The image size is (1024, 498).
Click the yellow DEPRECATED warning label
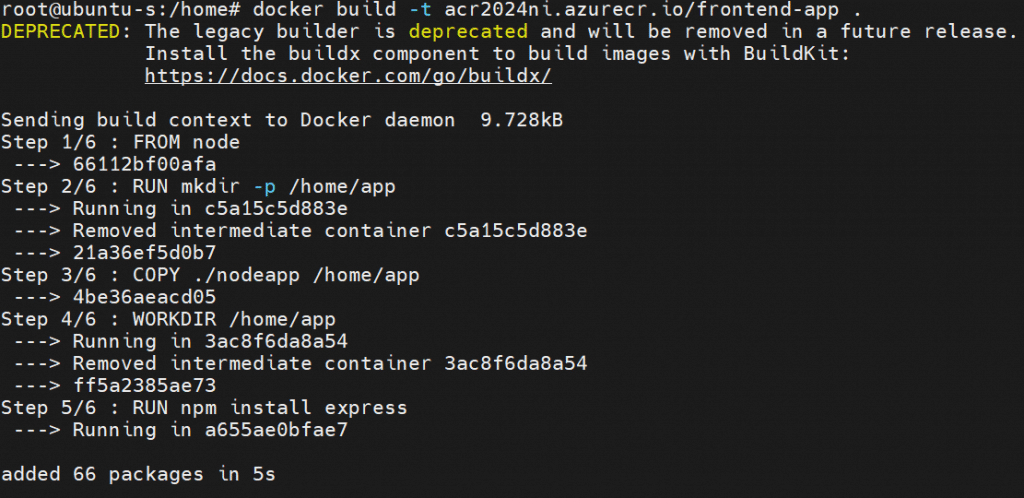tap(66, 32)
